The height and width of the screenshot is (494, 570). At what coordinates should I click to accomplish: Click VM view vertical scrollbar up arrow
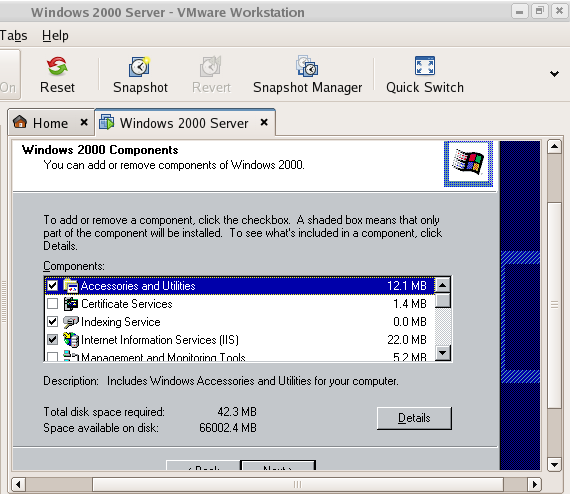[554, 147]
